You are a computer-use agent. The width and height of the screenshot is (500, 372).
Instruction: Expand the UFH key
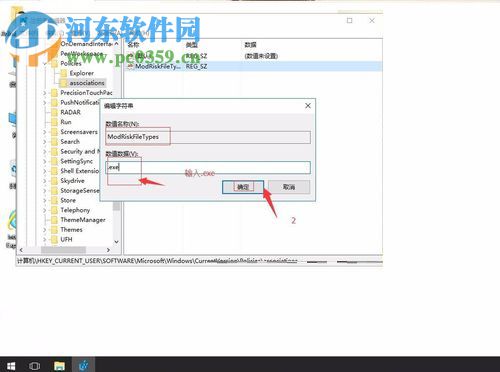click(x=45, y=239)
